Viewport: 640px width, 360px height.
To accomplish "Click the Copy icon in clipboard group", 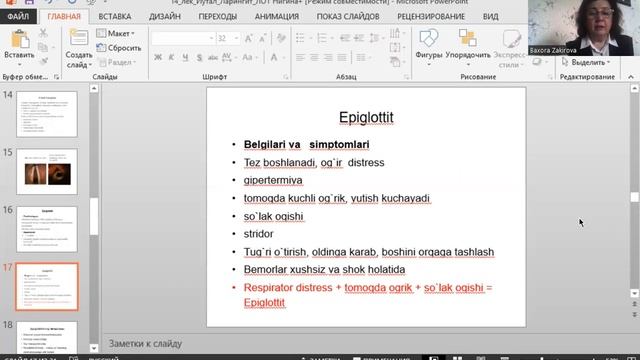I will pyautogui.click(x=43, y=47).
